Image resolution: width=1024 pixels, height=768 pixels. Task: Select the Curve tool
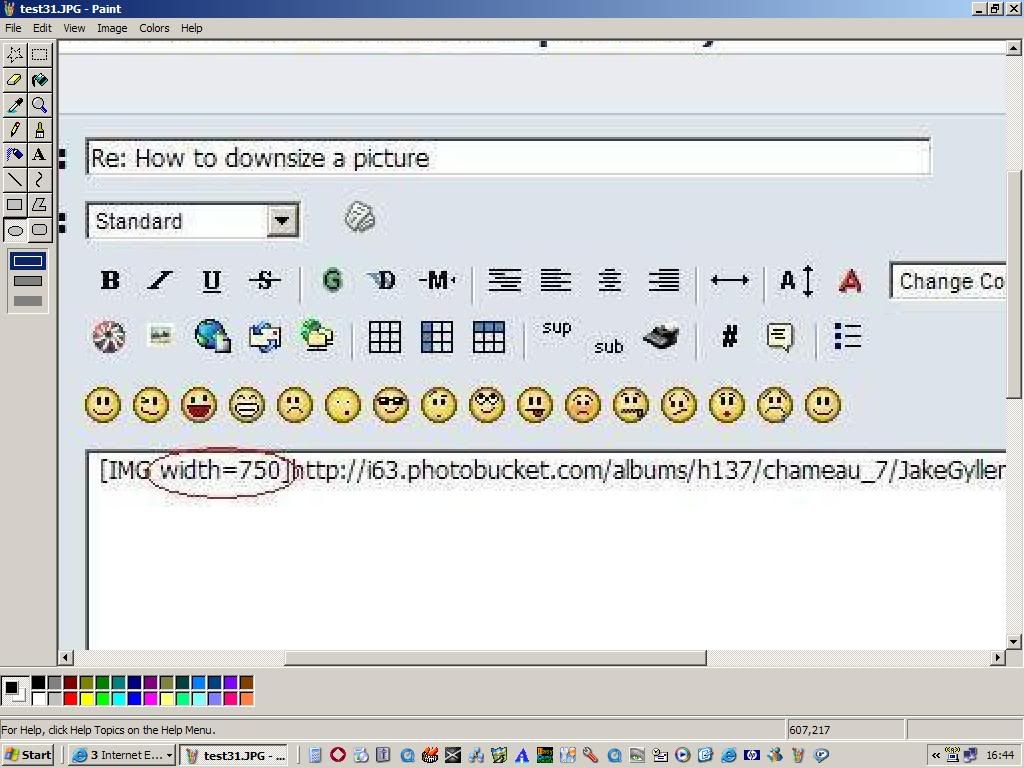point(39,180)
